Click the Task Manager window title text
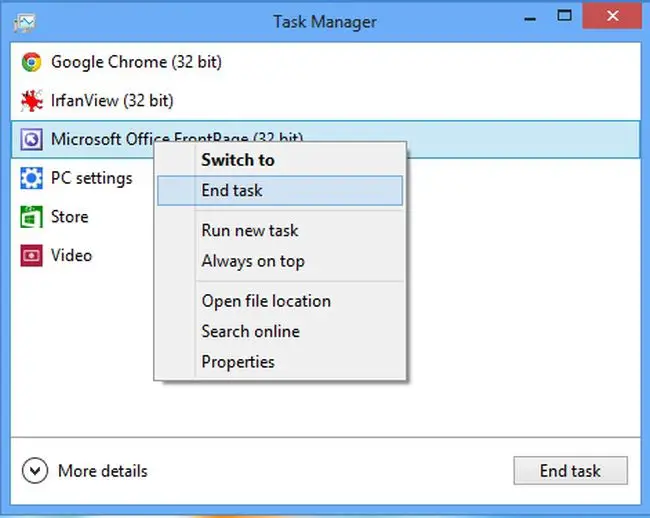This screenshot has width=650, height=518. [x=324, y=20]
